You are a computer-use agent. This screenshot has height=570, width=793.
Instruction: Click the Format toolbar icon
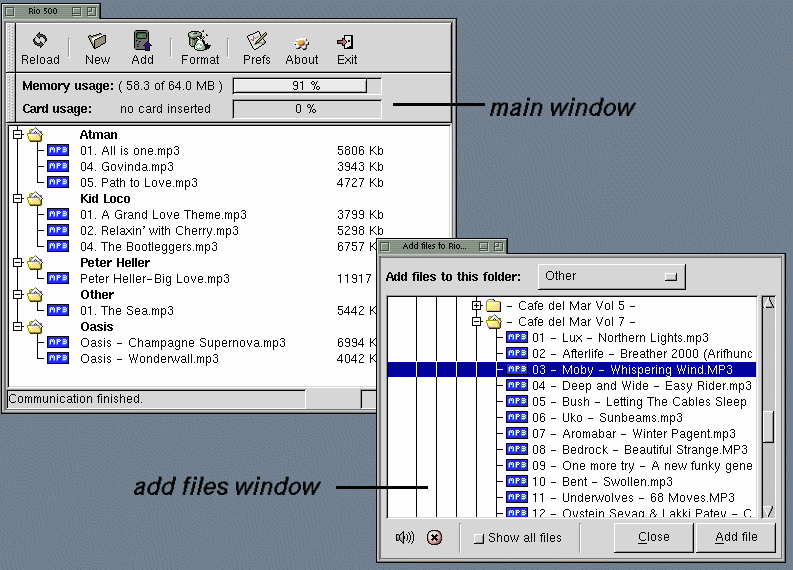coord(199,40)
